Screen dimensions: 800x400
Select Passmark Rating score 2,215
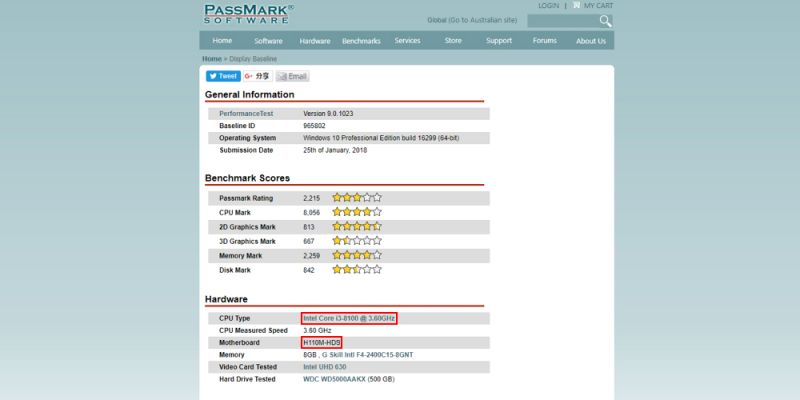click(311, 198)
